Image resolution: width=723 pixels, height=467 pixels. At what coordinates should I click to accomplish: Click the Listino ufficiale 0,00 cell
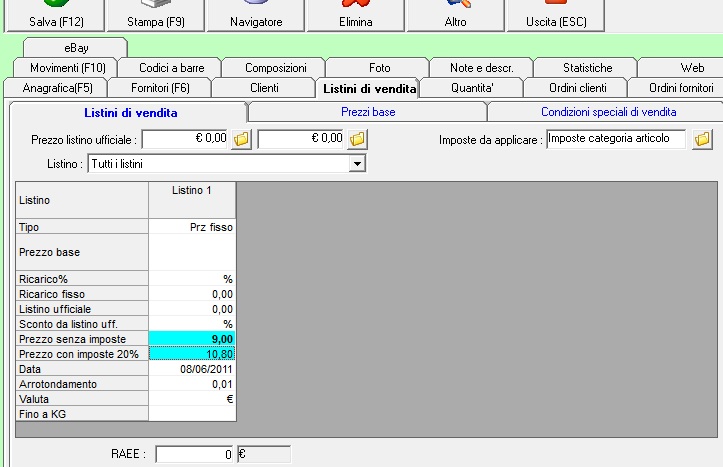(192, 309)
